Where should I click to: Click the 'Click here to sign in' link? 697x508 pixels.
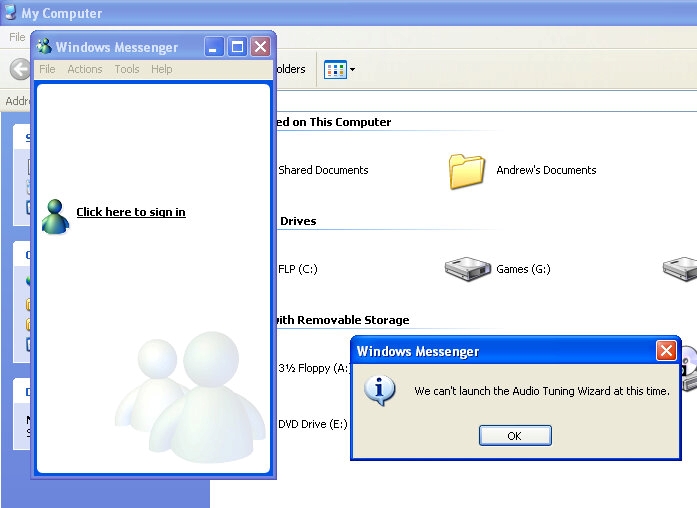pyautogui.click(x=131, y=212)
